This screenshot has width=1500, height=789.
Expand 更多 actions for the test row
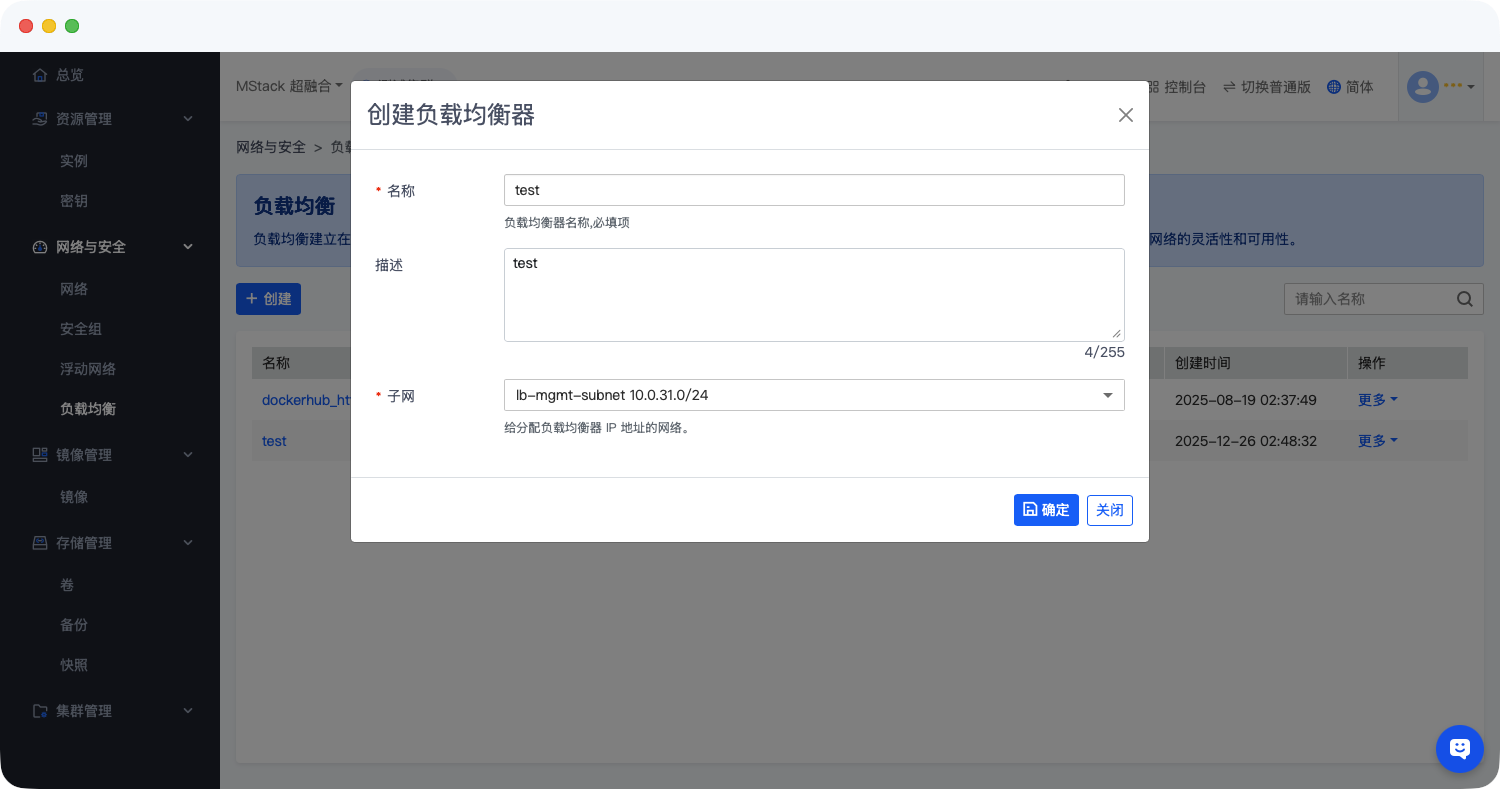[x=1377, y=441]
